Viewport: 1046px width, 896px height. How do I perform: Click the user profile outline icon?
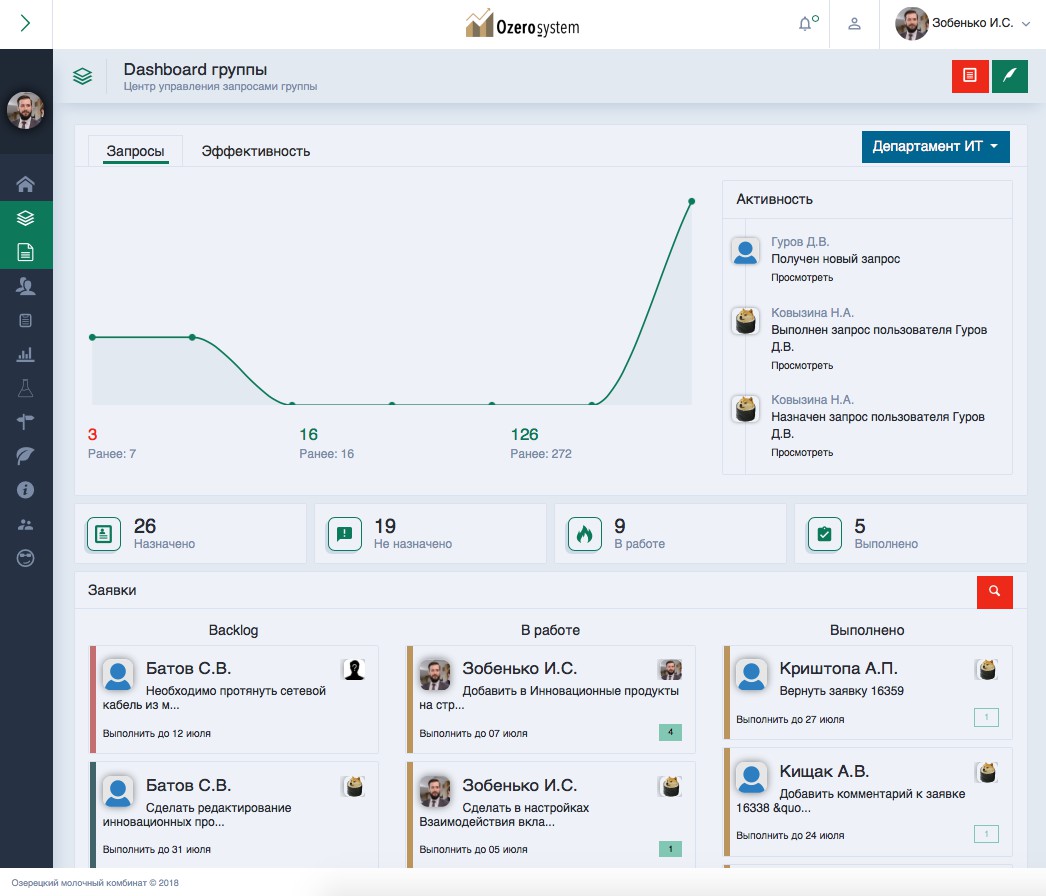[854, 24]
